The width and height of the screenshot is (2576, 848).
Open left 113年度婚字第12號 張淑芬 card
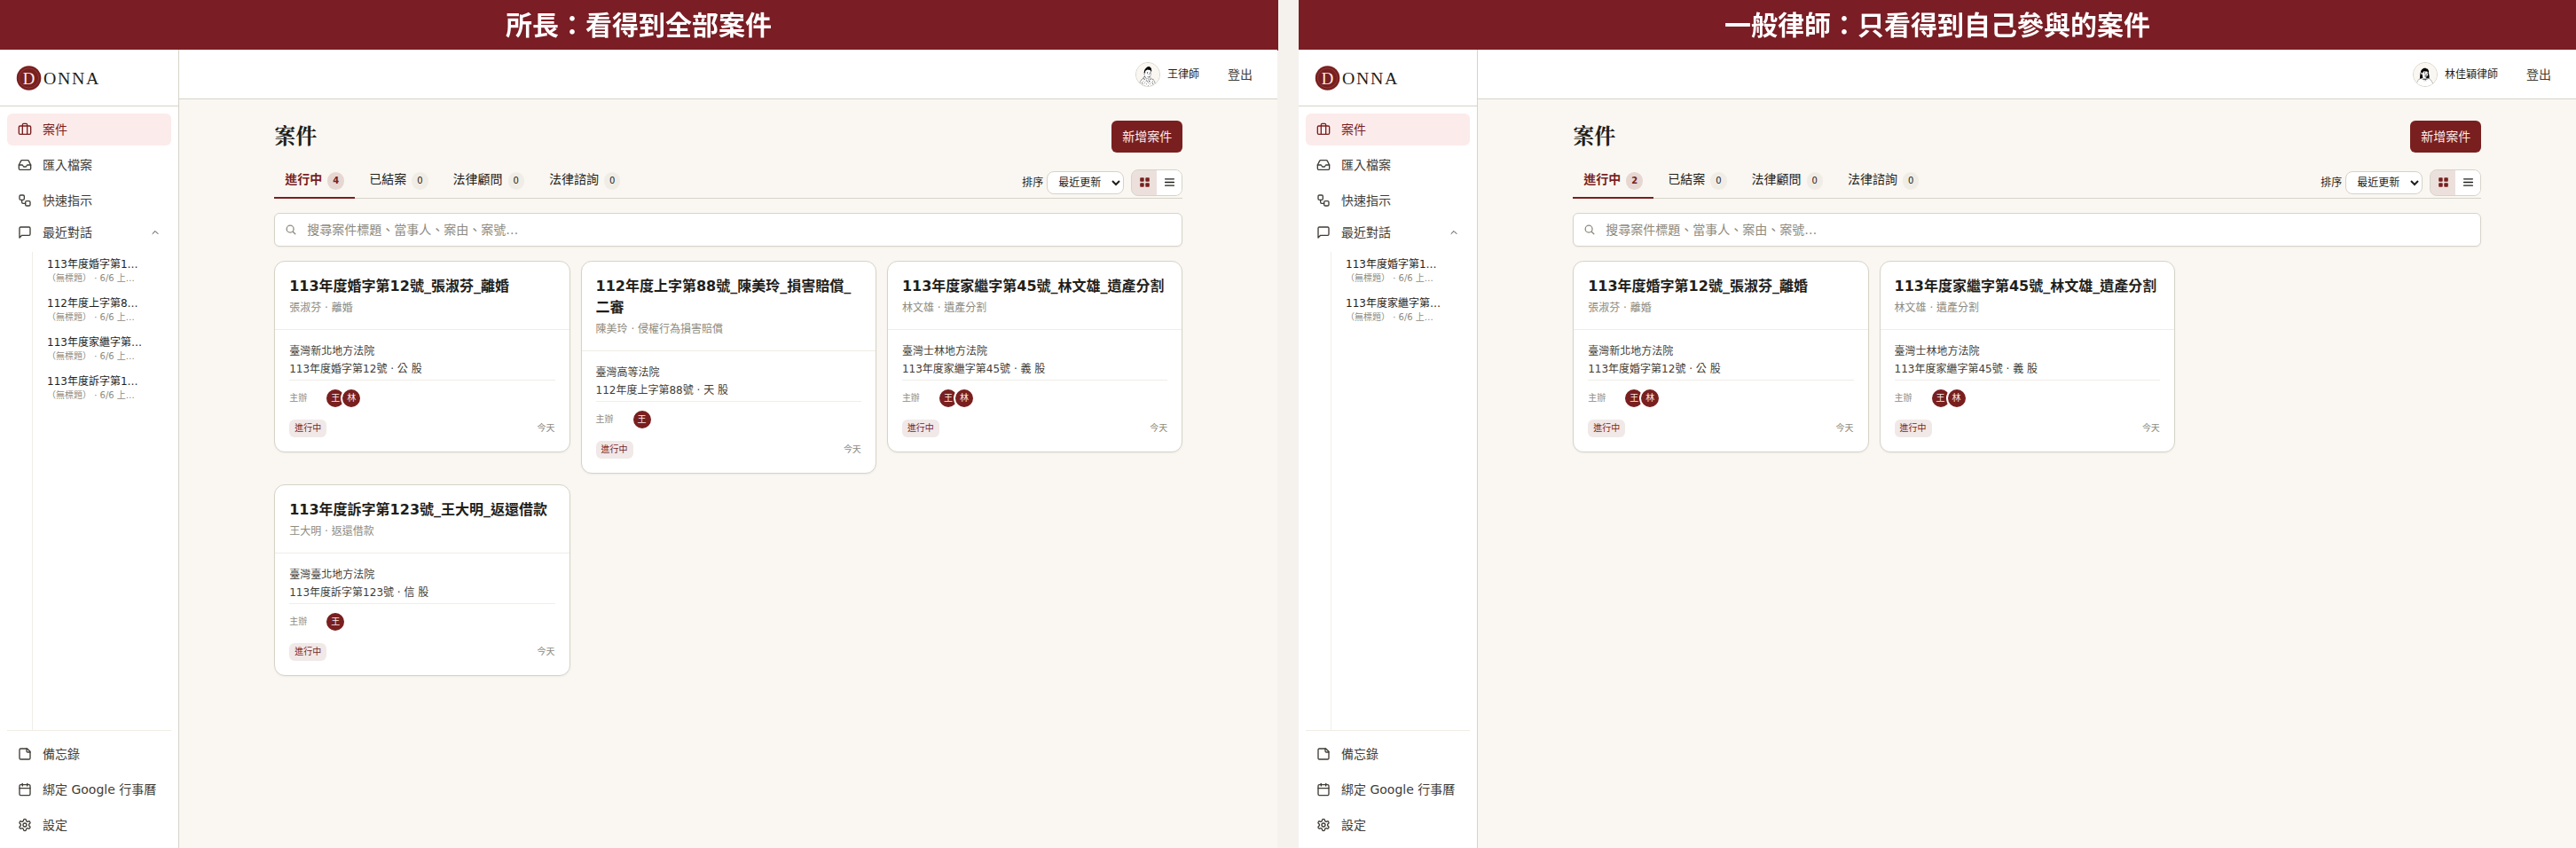[422, 357]
